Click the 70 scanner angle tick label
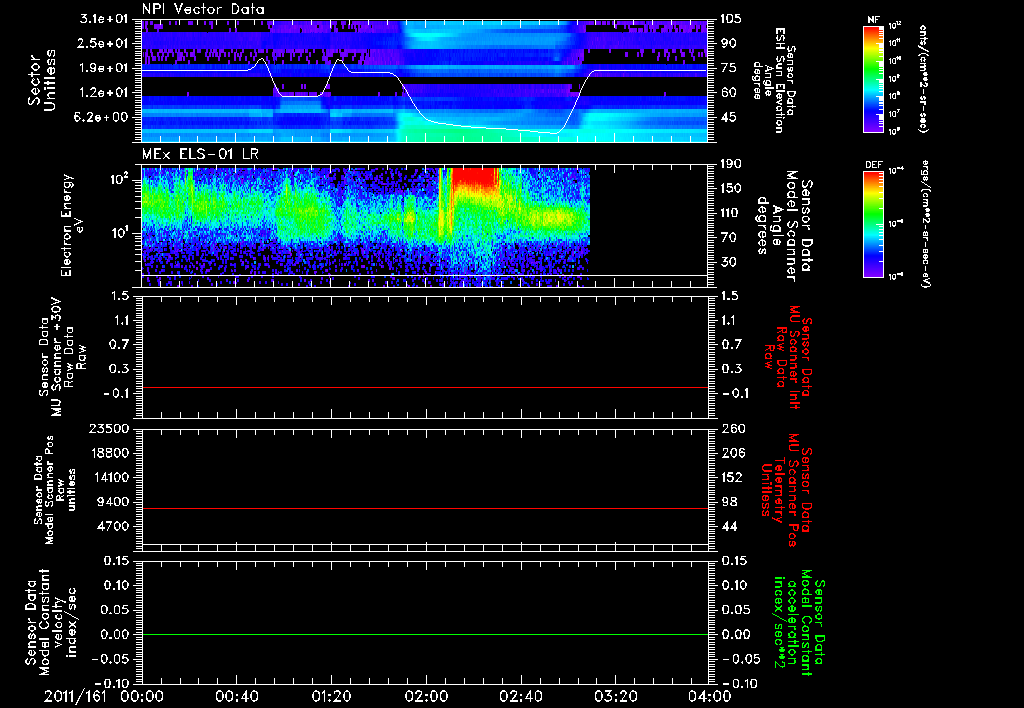 click(x=728, y=238)
